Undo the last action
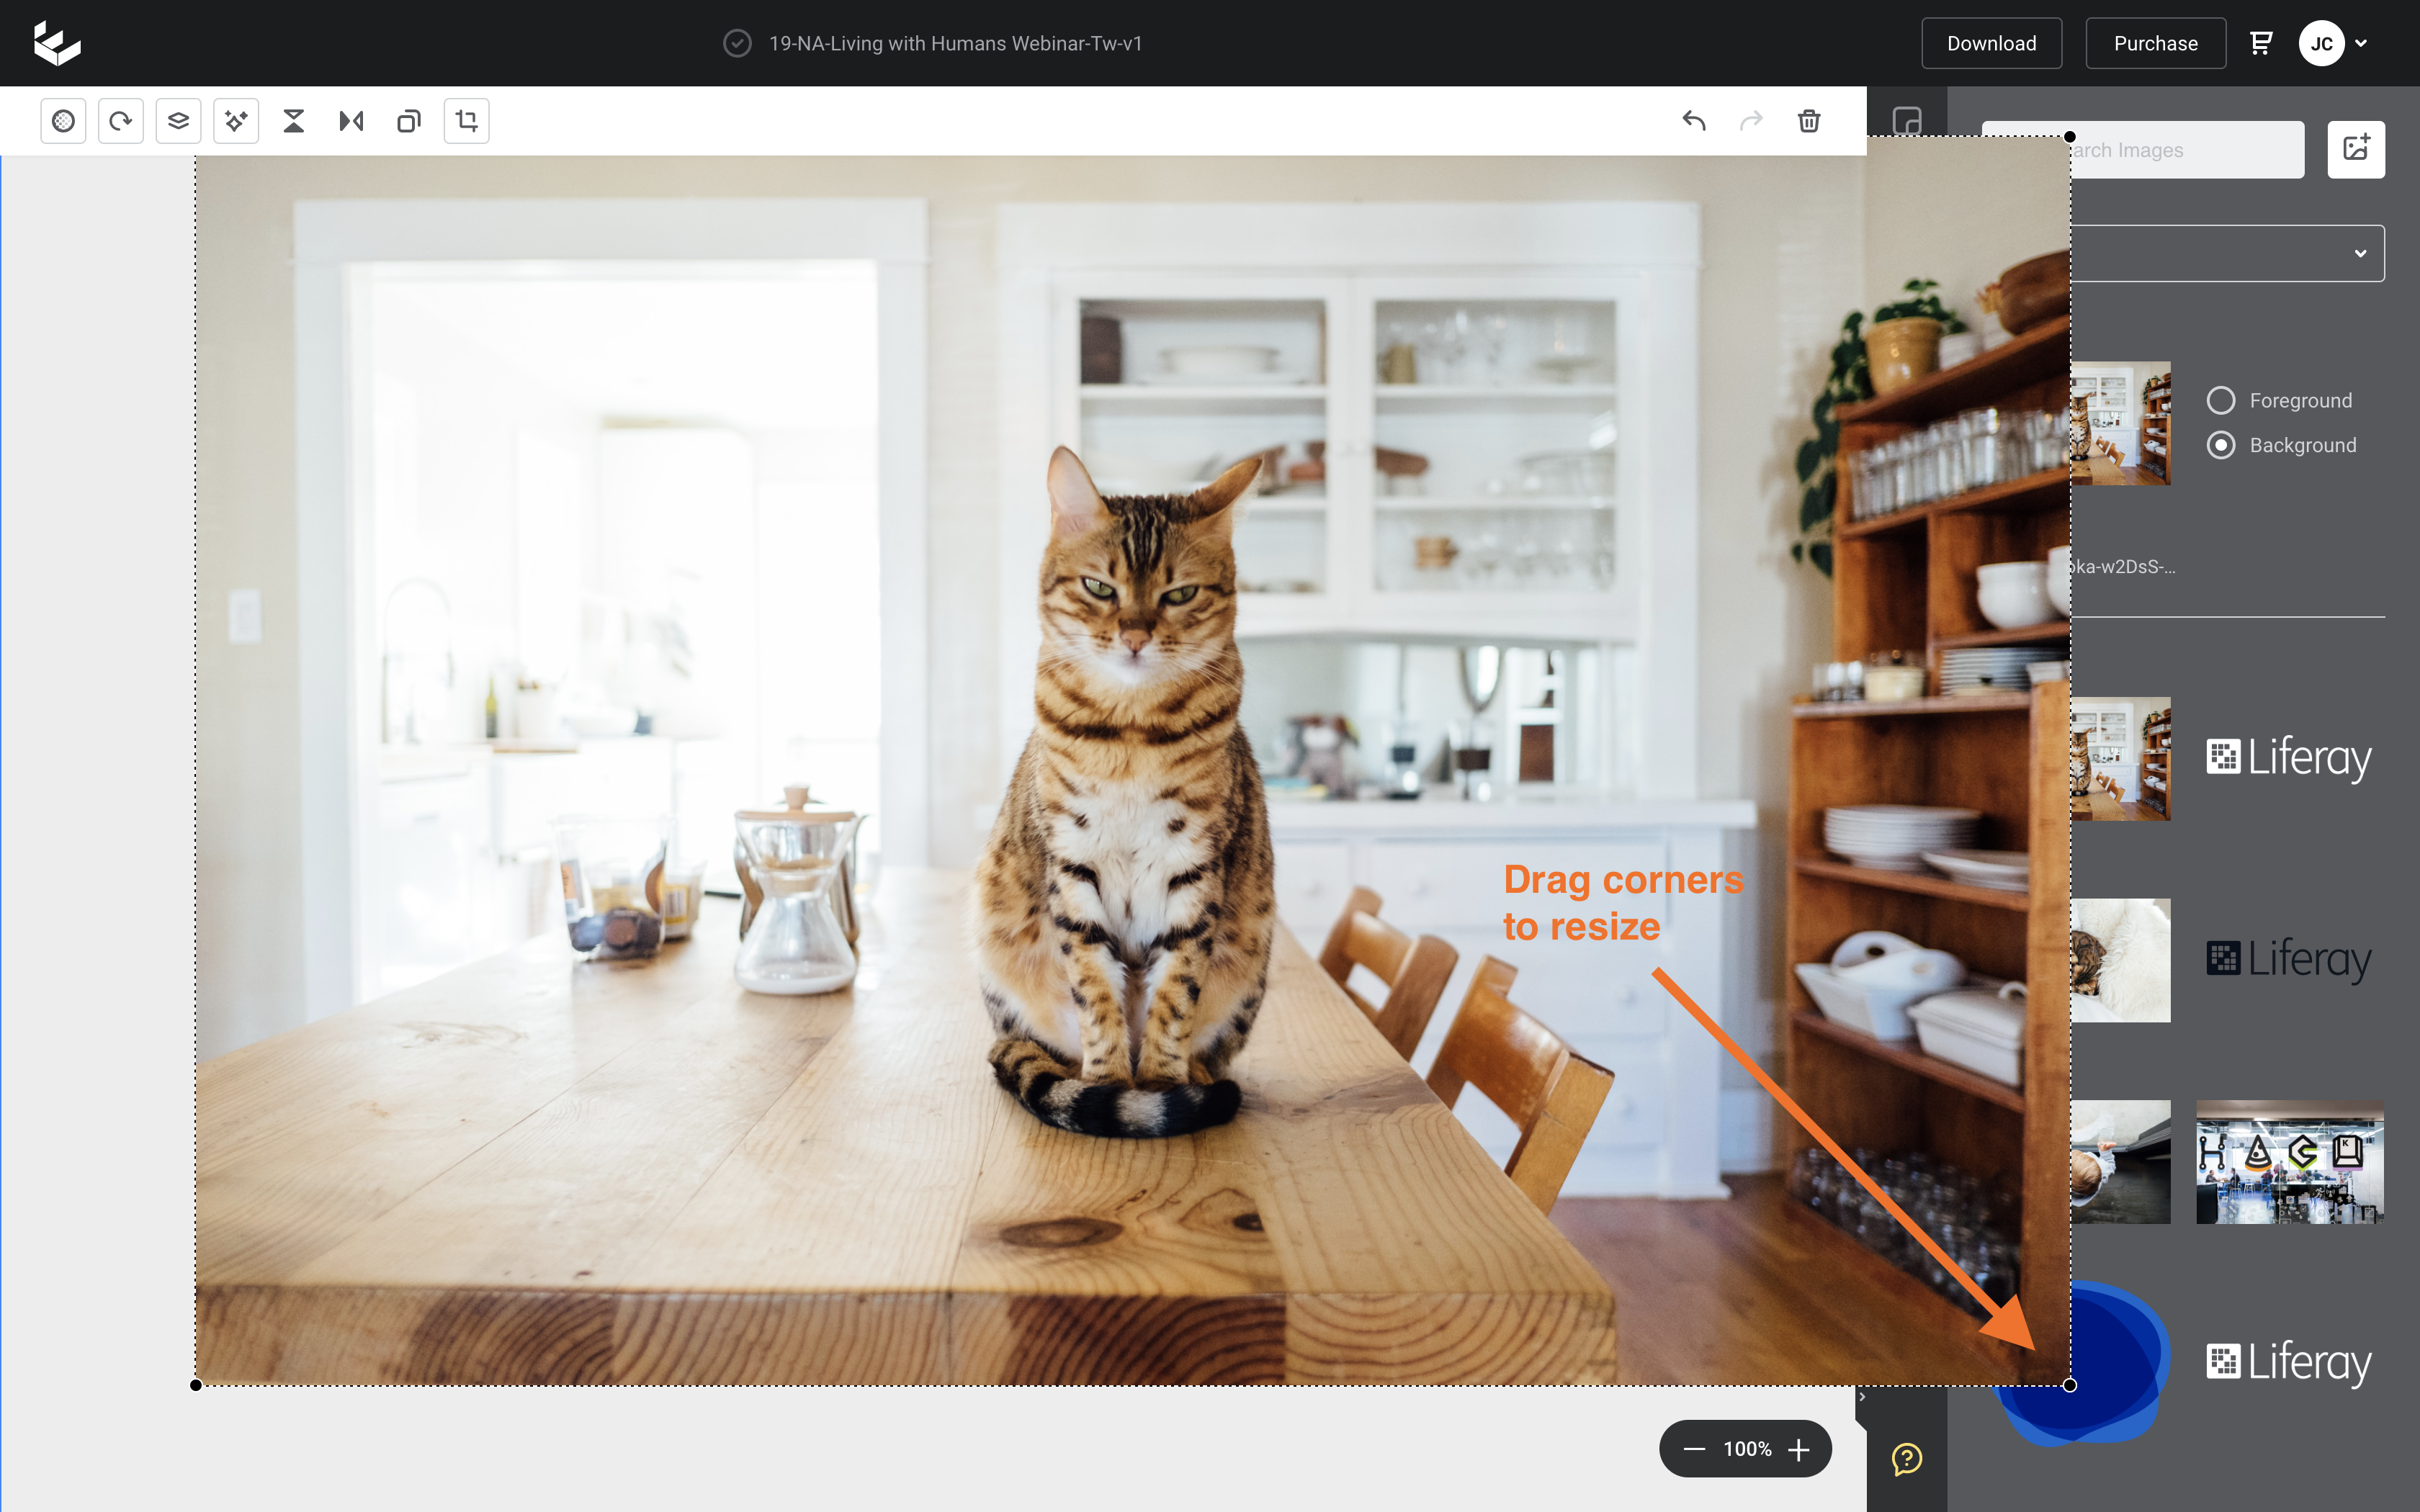This screenshot has width=2420, height=1512. coord(1693,121)
